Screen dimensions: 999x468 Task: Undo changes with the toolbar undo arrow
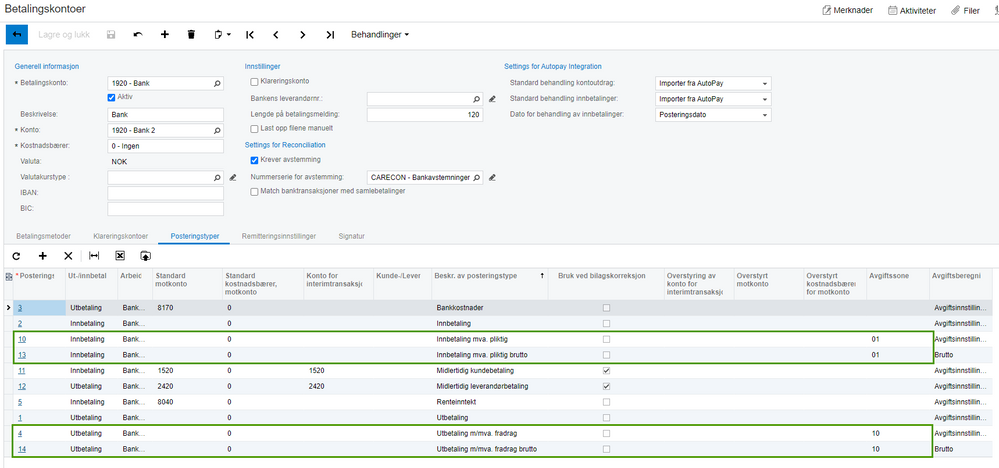(x=138, y=35)
